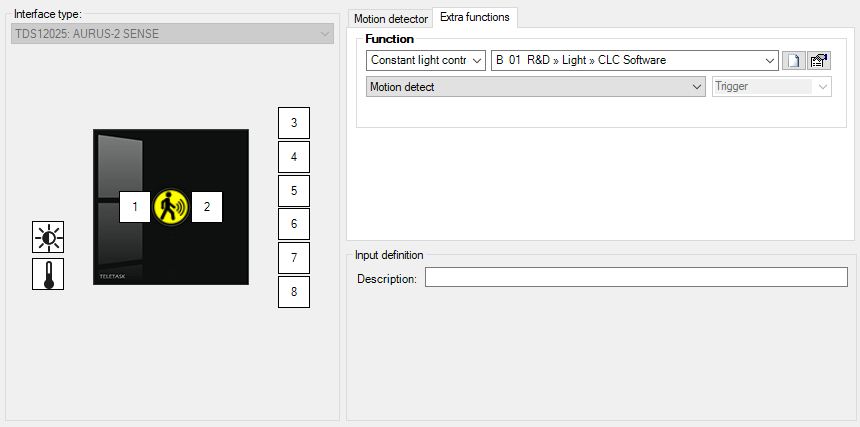Image resolution: width=860 pixels, height=427 pixels.
Task: Click the new function document icon
Action: tap(793, 61)
